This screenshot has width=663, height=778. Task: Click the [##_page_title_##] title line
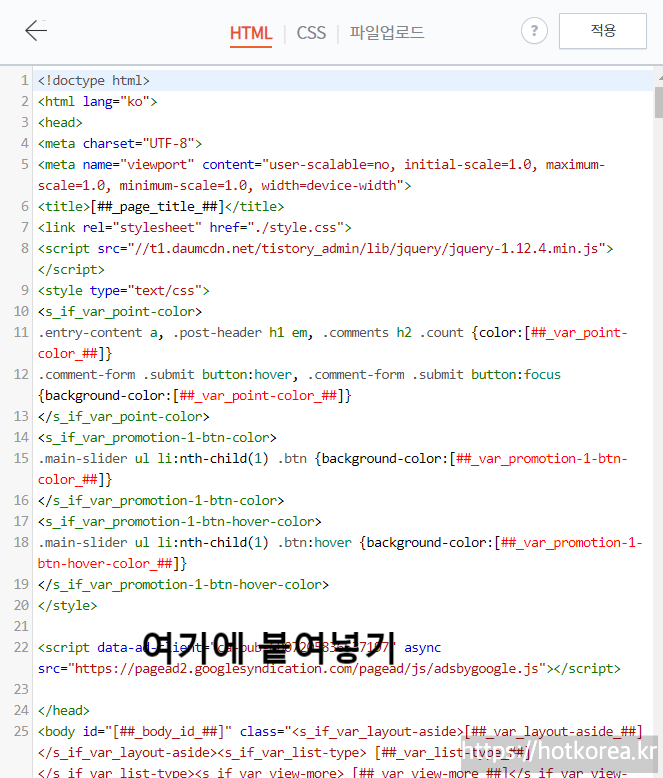click(x=161, y=206)
